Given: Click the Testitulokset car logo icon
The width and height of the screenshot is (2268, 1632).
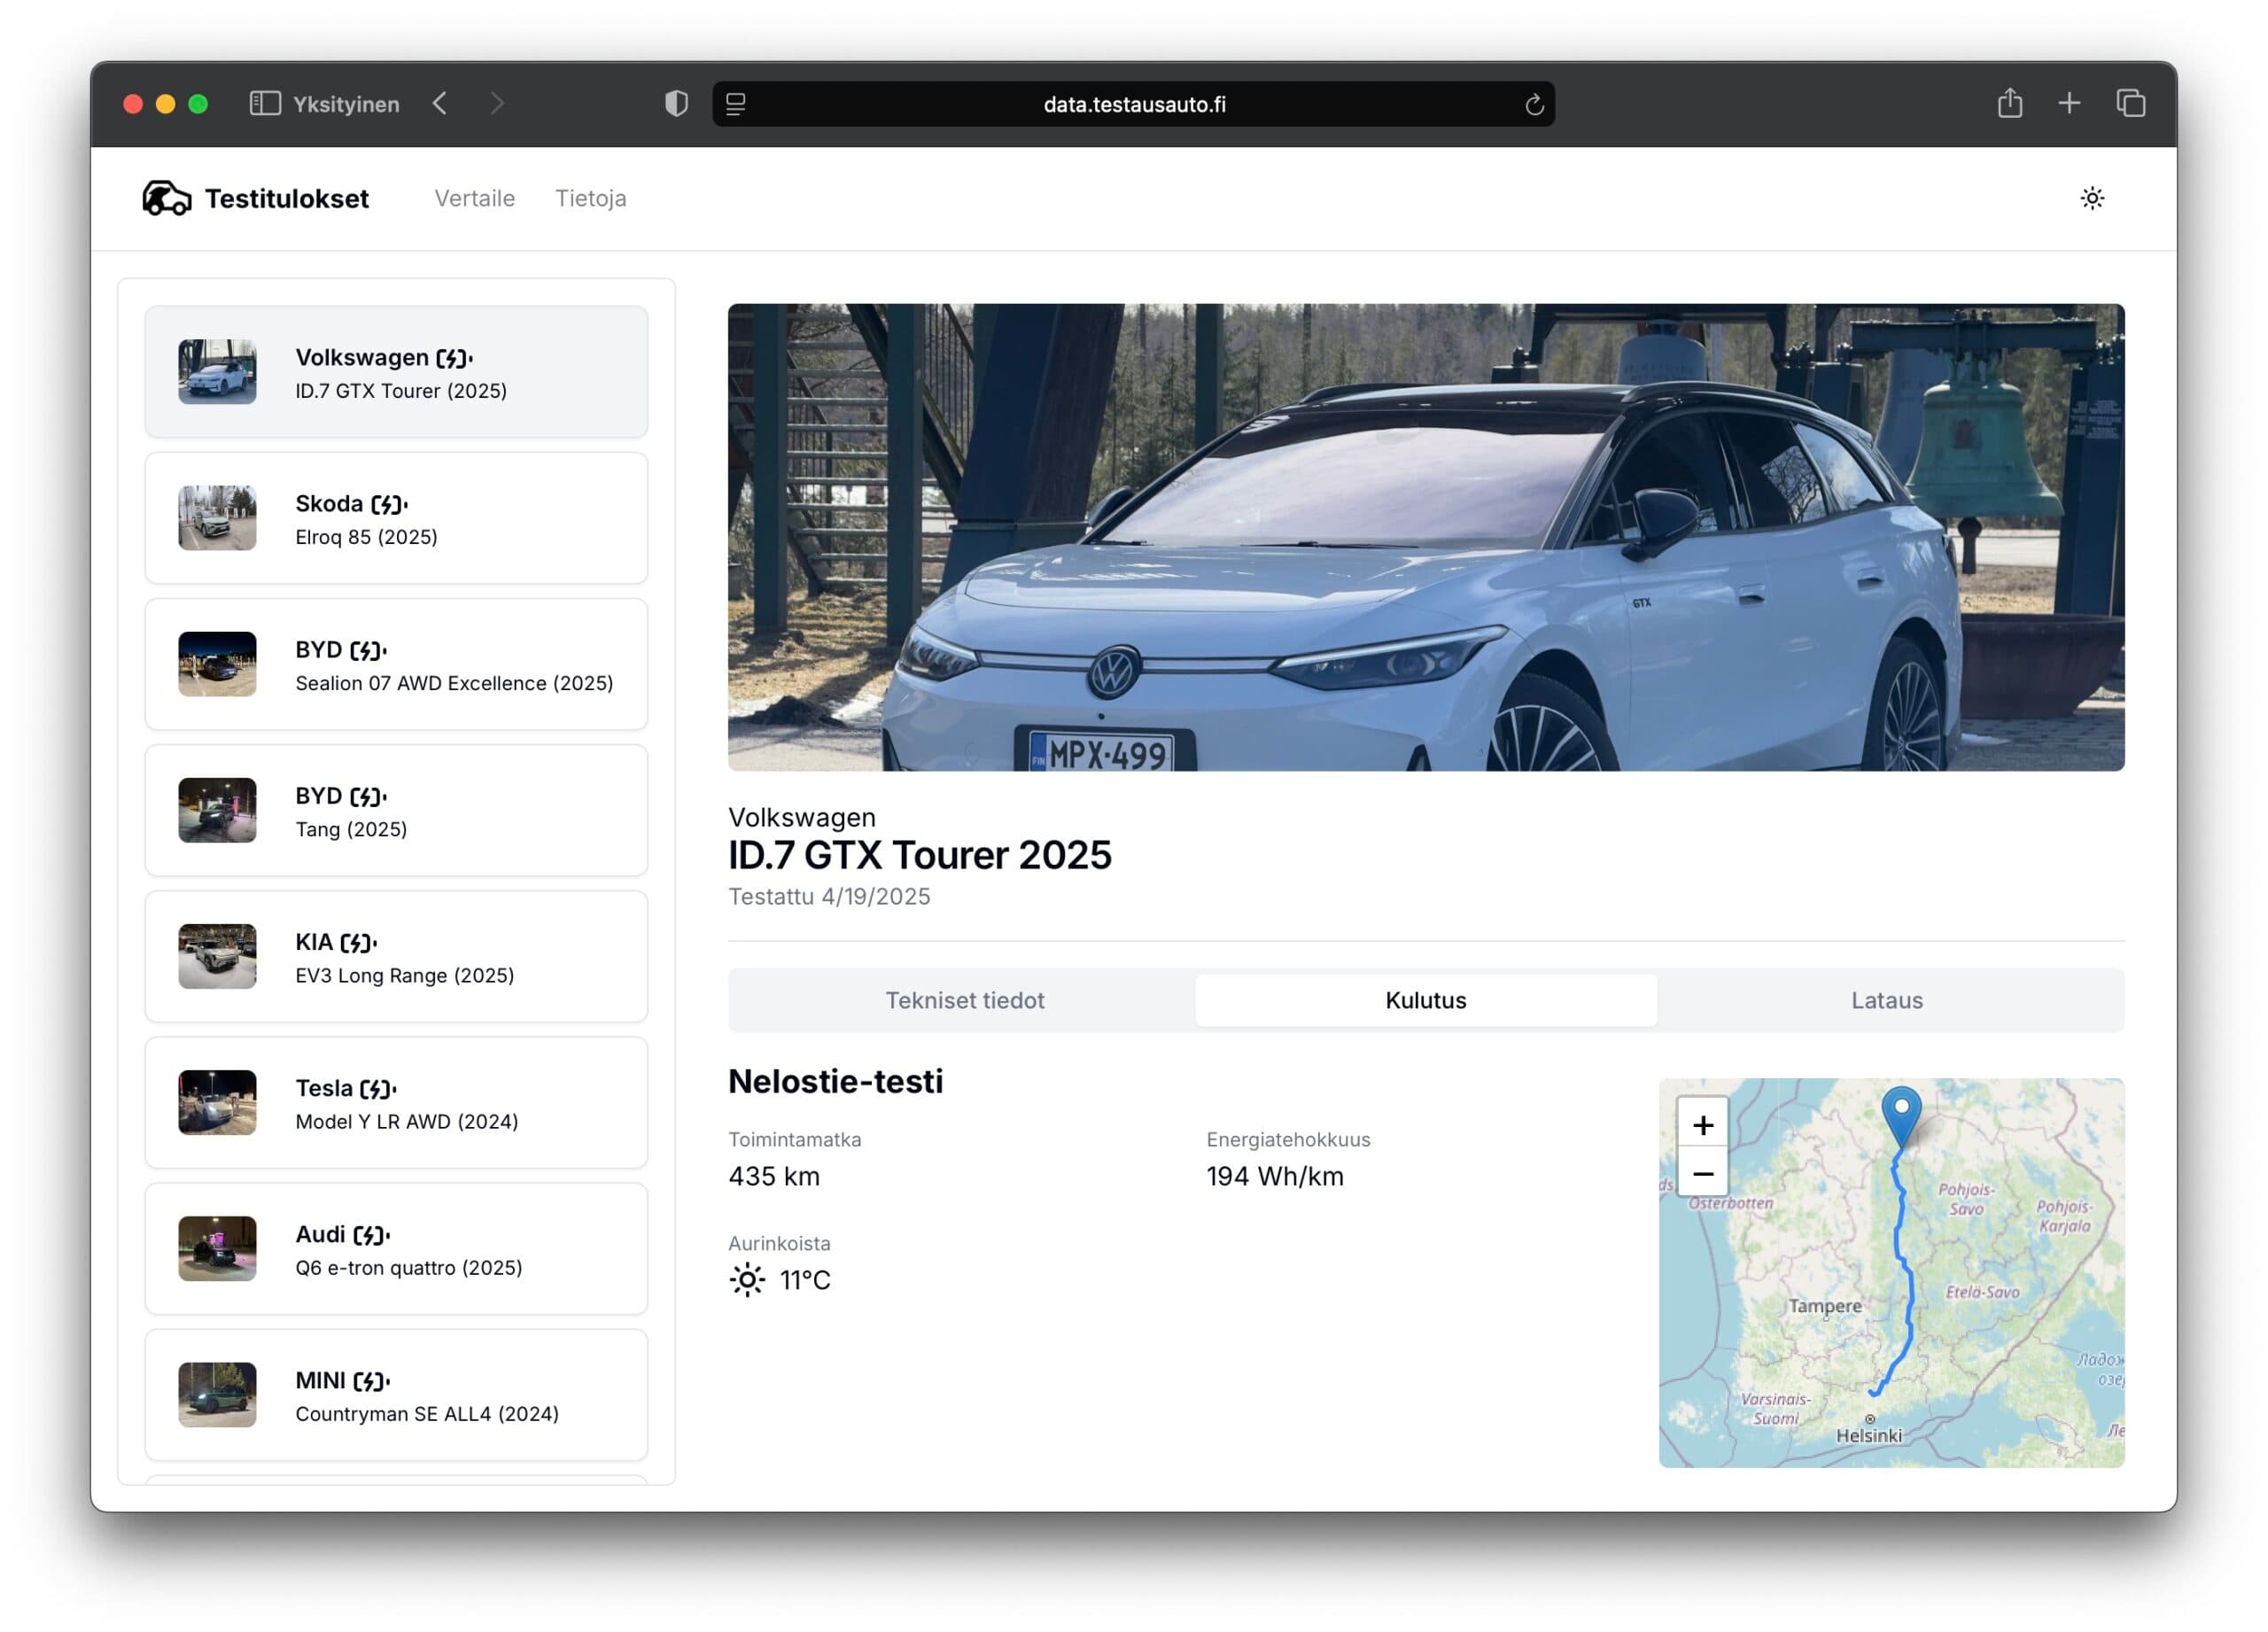Looking at the screenshot, I should coord(166,198).
